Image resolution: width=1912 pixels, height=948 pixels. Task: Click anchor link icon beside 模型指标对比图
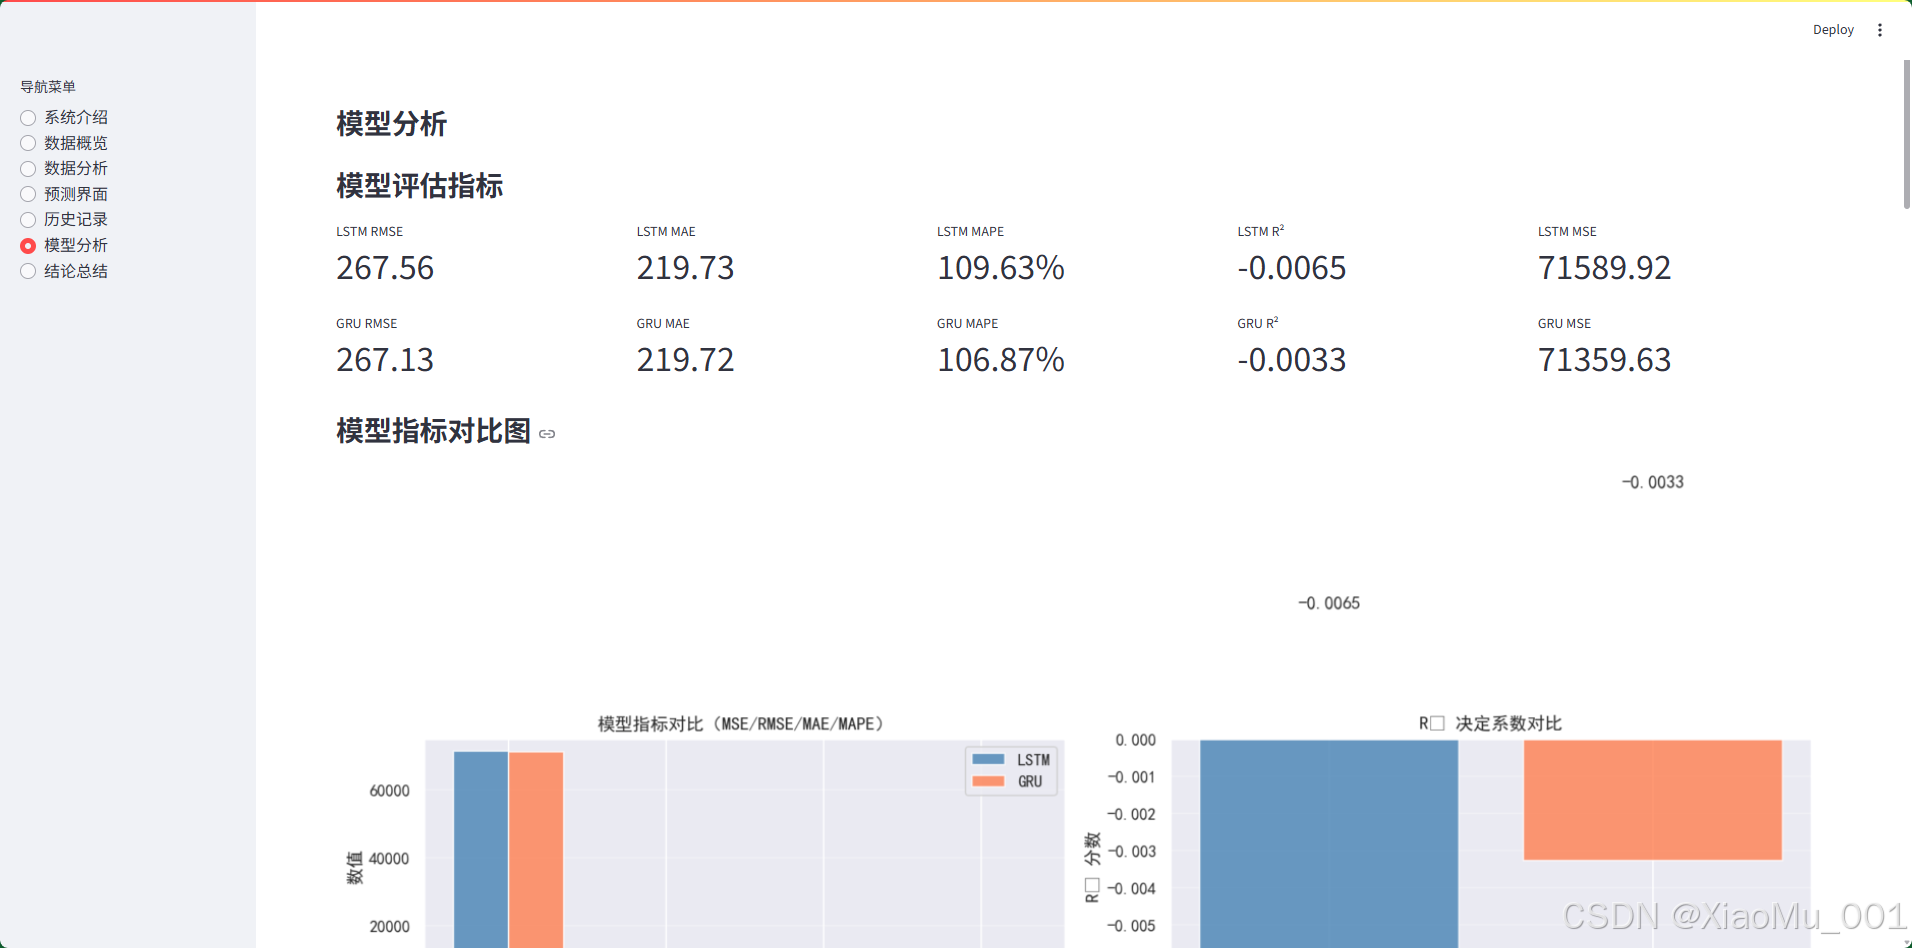point(547,434)
